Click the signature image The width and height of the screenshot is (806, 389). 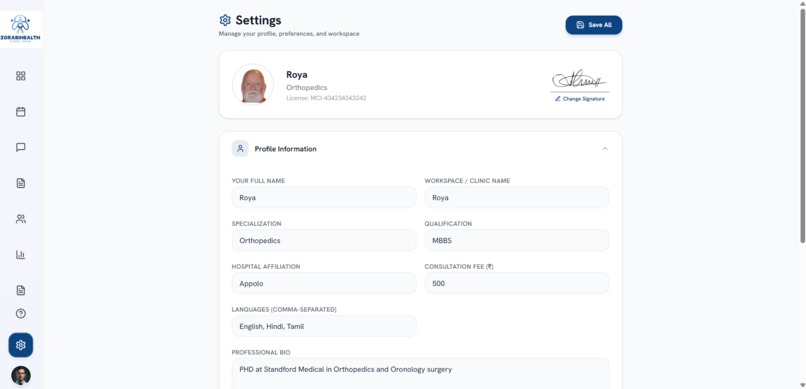579,80
